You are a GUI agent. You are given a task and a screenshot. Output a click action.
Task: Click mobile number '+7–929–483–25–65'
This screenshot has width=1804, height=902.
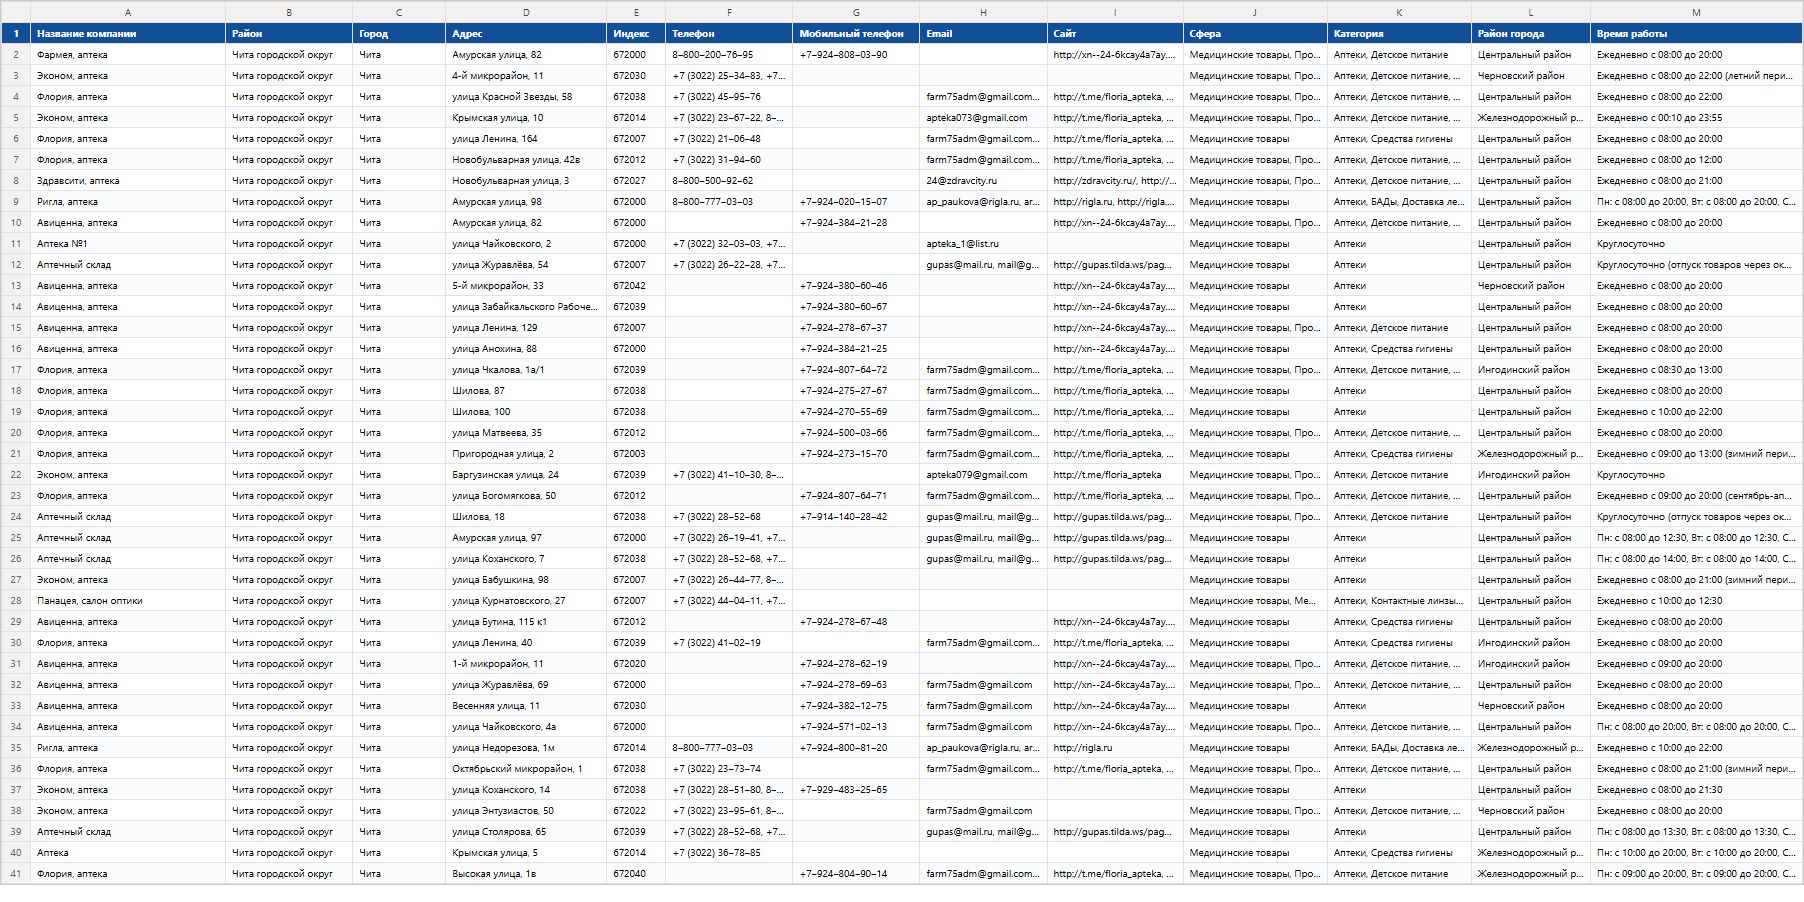point(856,790)
